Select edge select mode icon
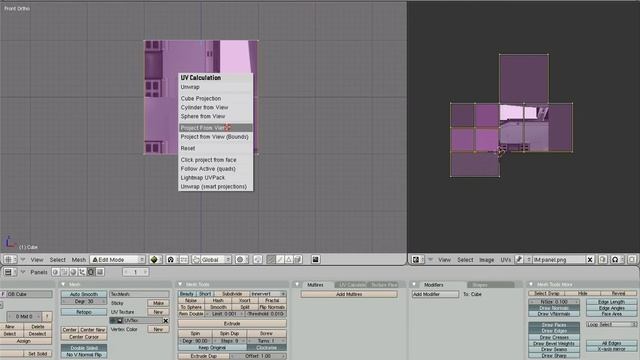This screenshot has width=640, height=360. (280, 260)
